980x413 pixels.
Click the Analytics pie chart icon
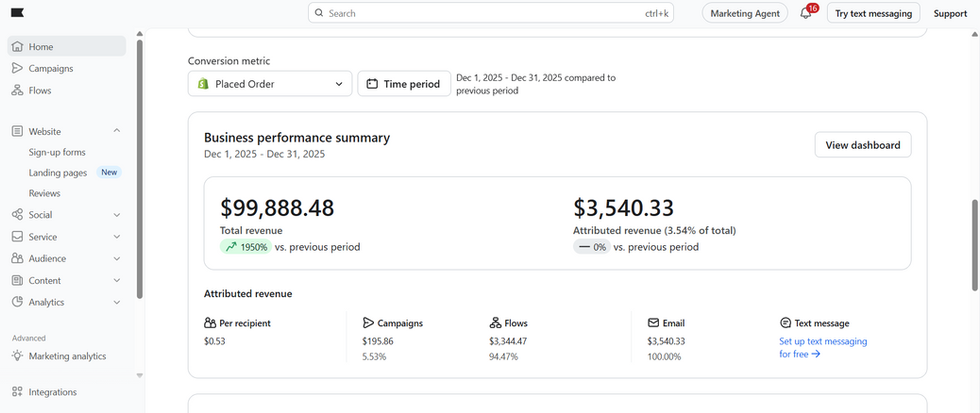[18, 302]
